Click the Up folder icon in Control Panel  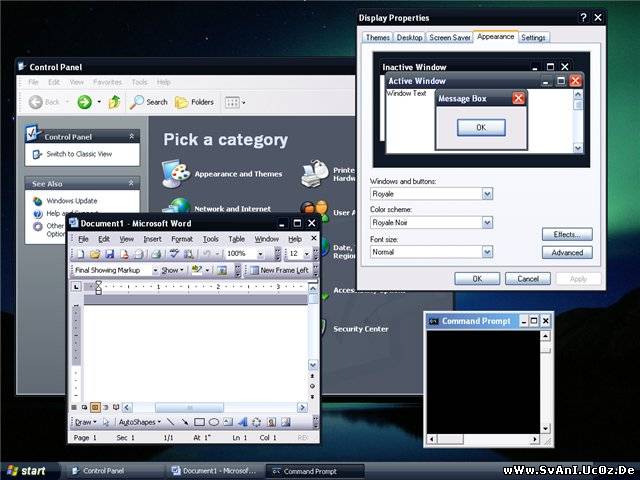pyautogui.click(x=115, y=101)
